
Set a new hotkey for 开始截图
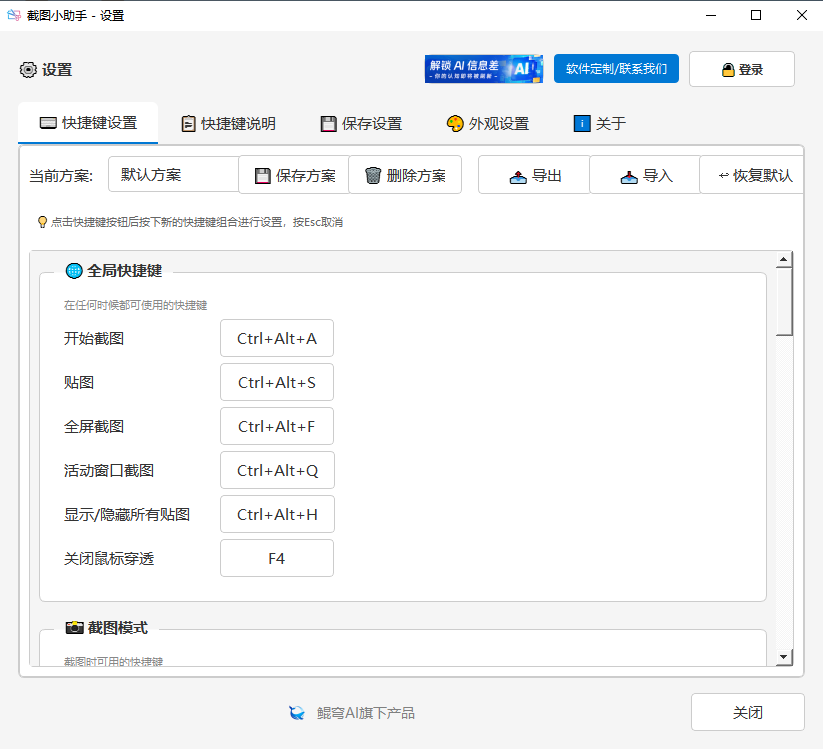(x=276, y=338)
